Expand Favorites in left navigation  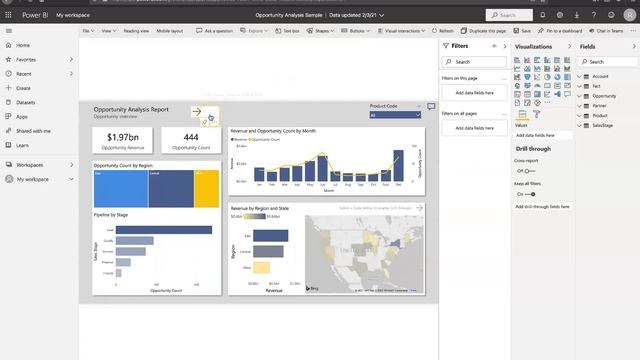pyautogui.click(x=71, y=60)
